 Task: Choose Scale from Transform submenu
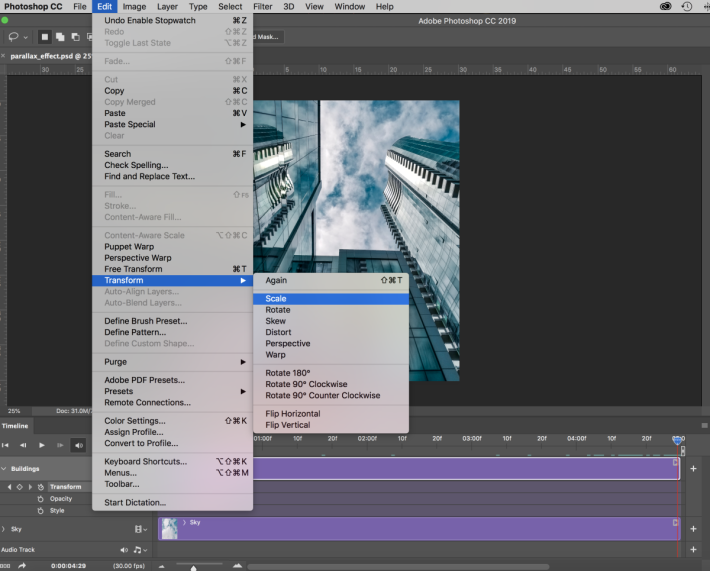coord(331,299)
